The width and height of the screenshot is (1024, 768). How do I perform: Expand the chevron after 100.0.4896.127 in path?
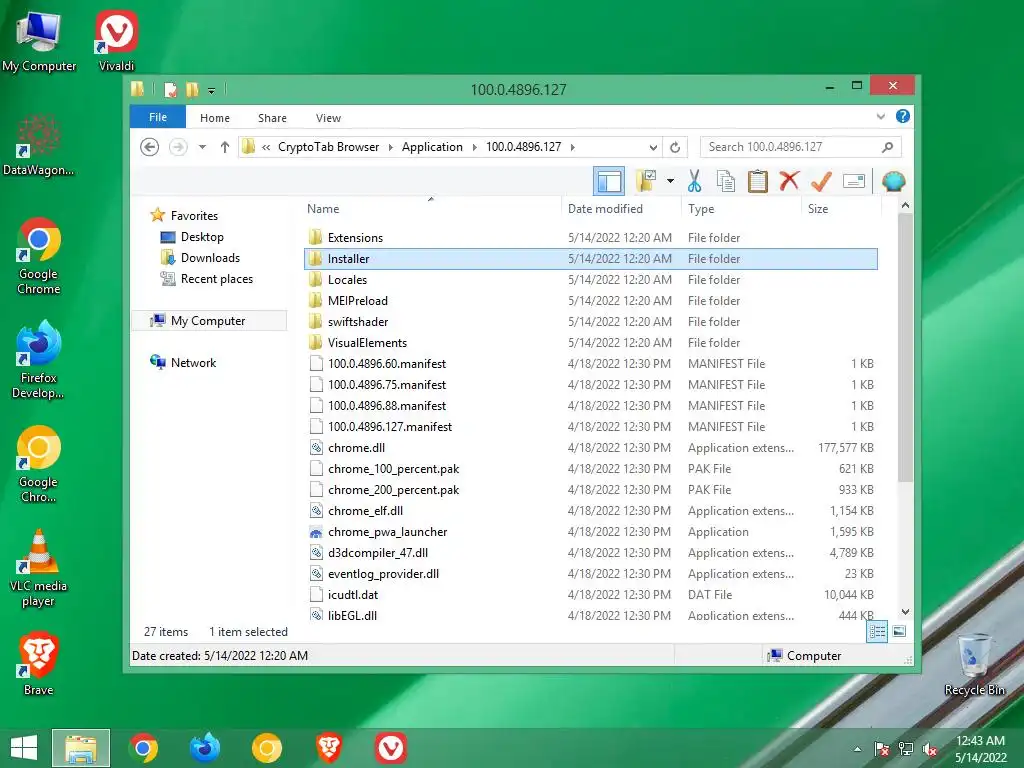click(x=573, y=147)
